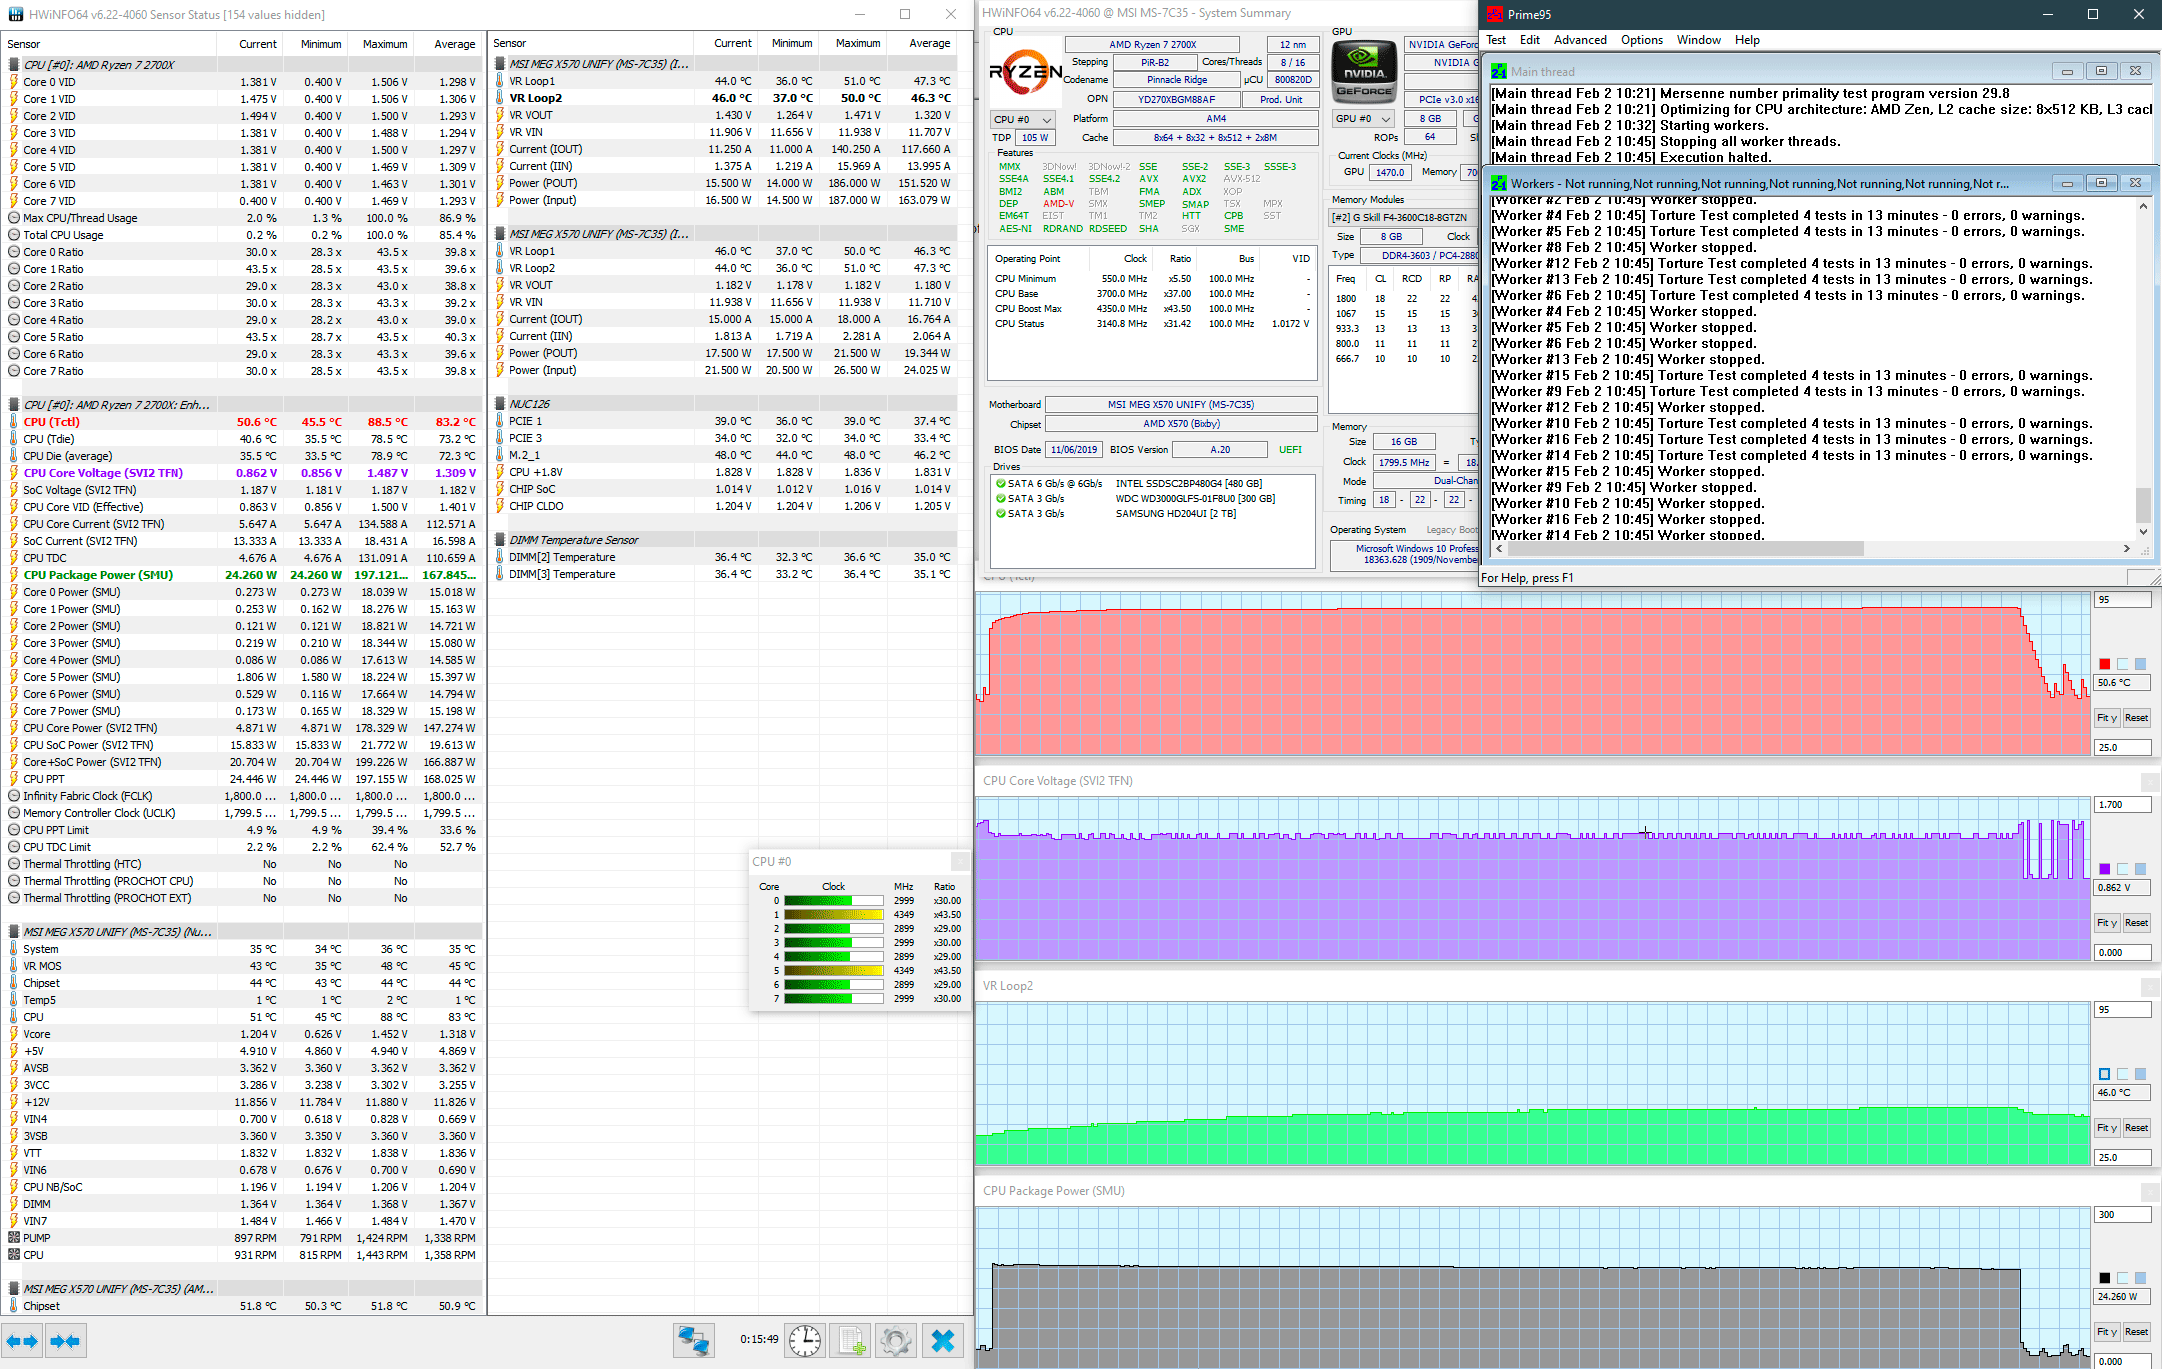Image resolution: width=2162 pixels, height=1369 pixels.
Task: Open the Options menu in Prime95
Action: [x=1641, y=40]
